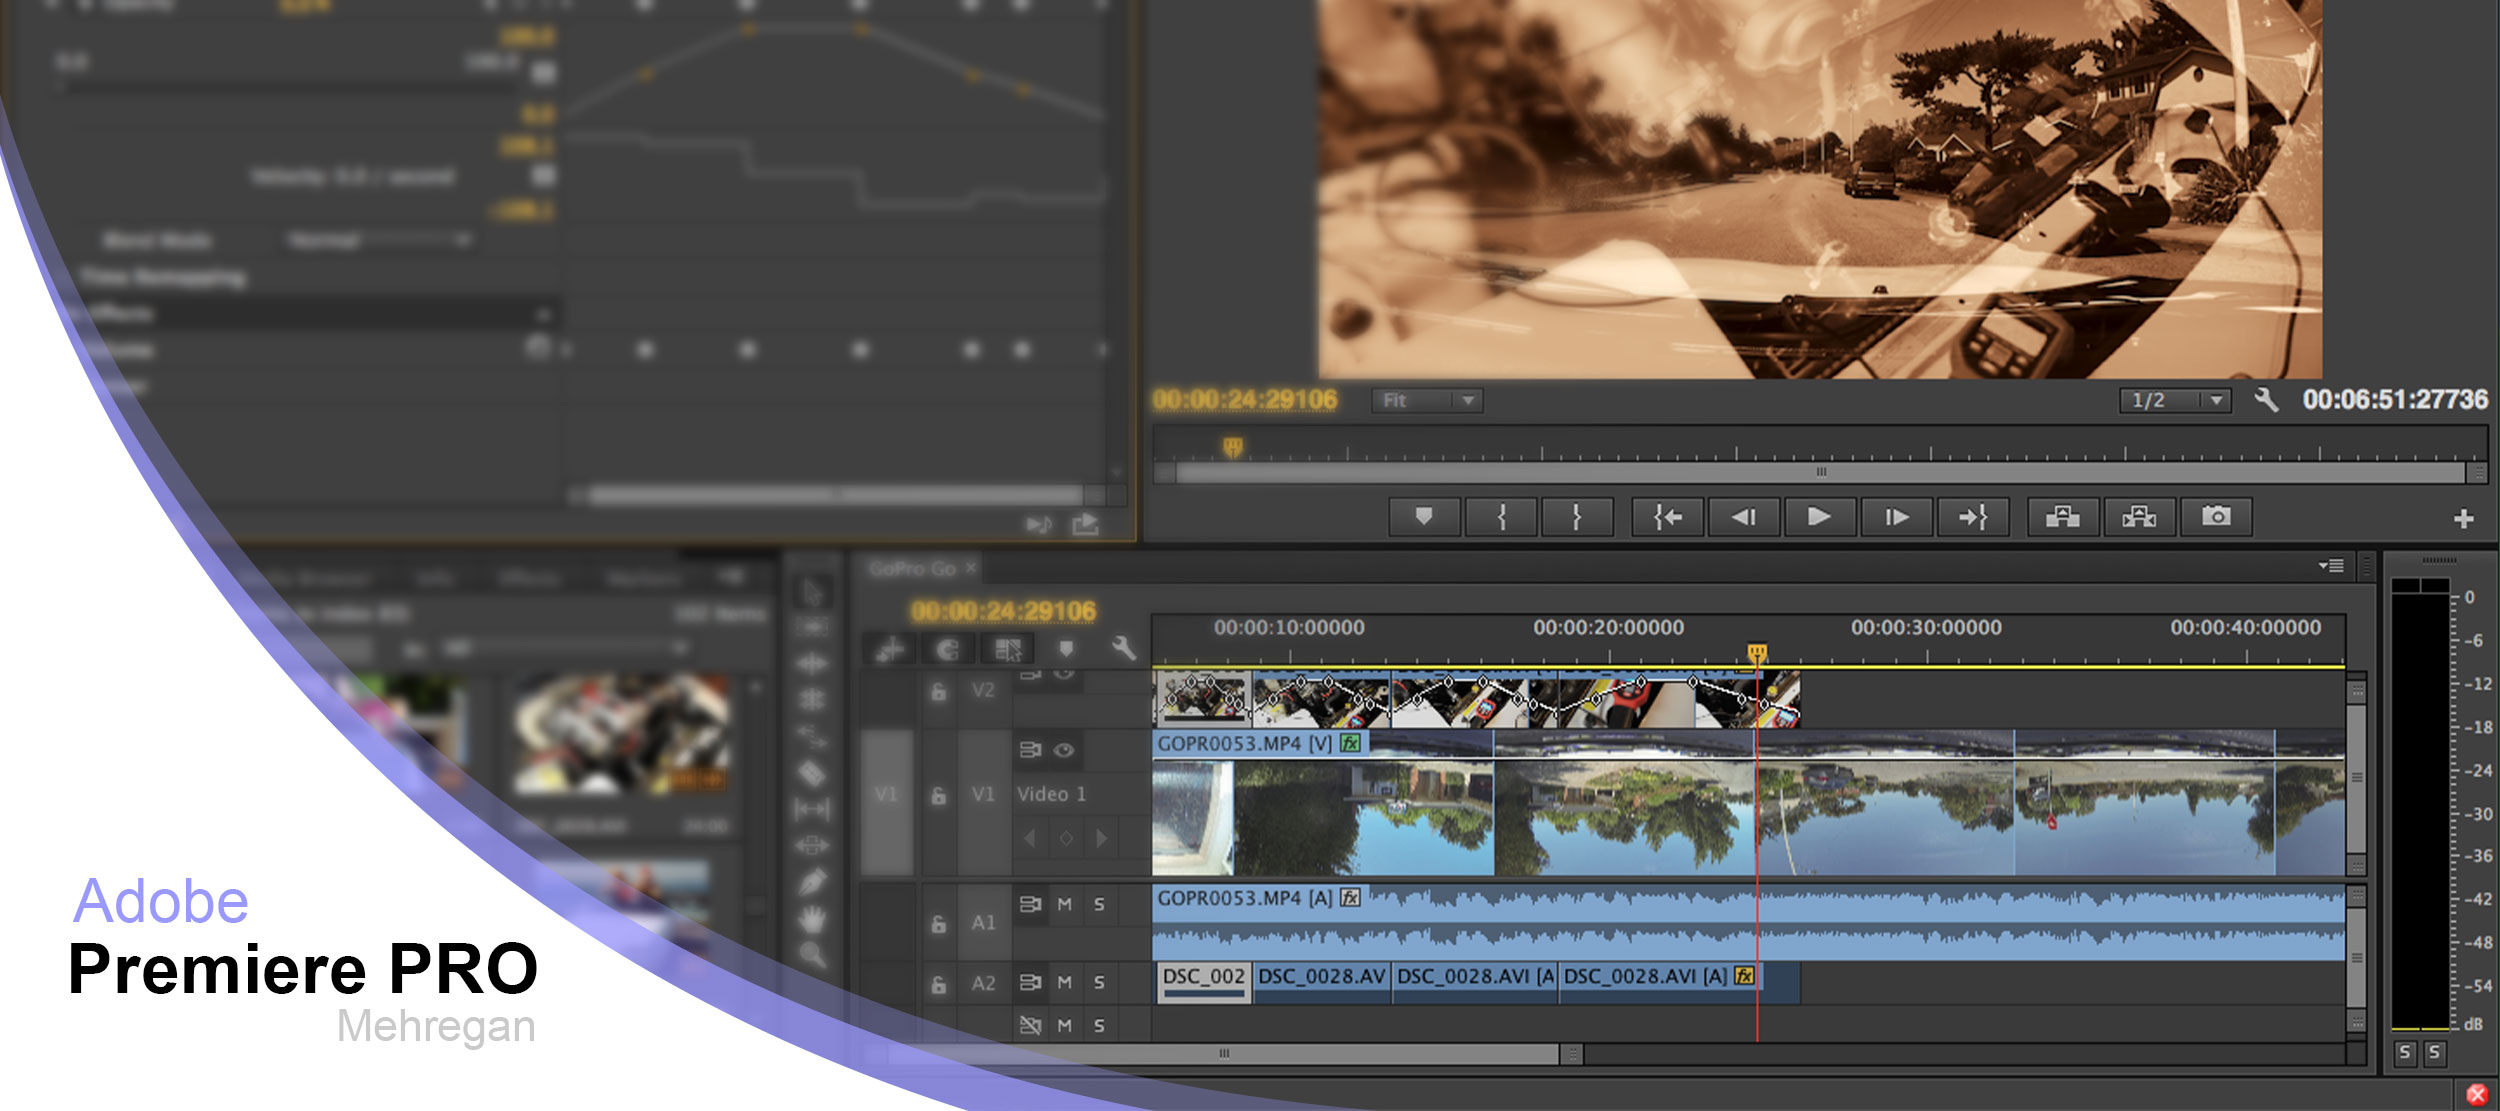Click the timeline timecode 00:00:24:29106

click(x=1004, y=611)
